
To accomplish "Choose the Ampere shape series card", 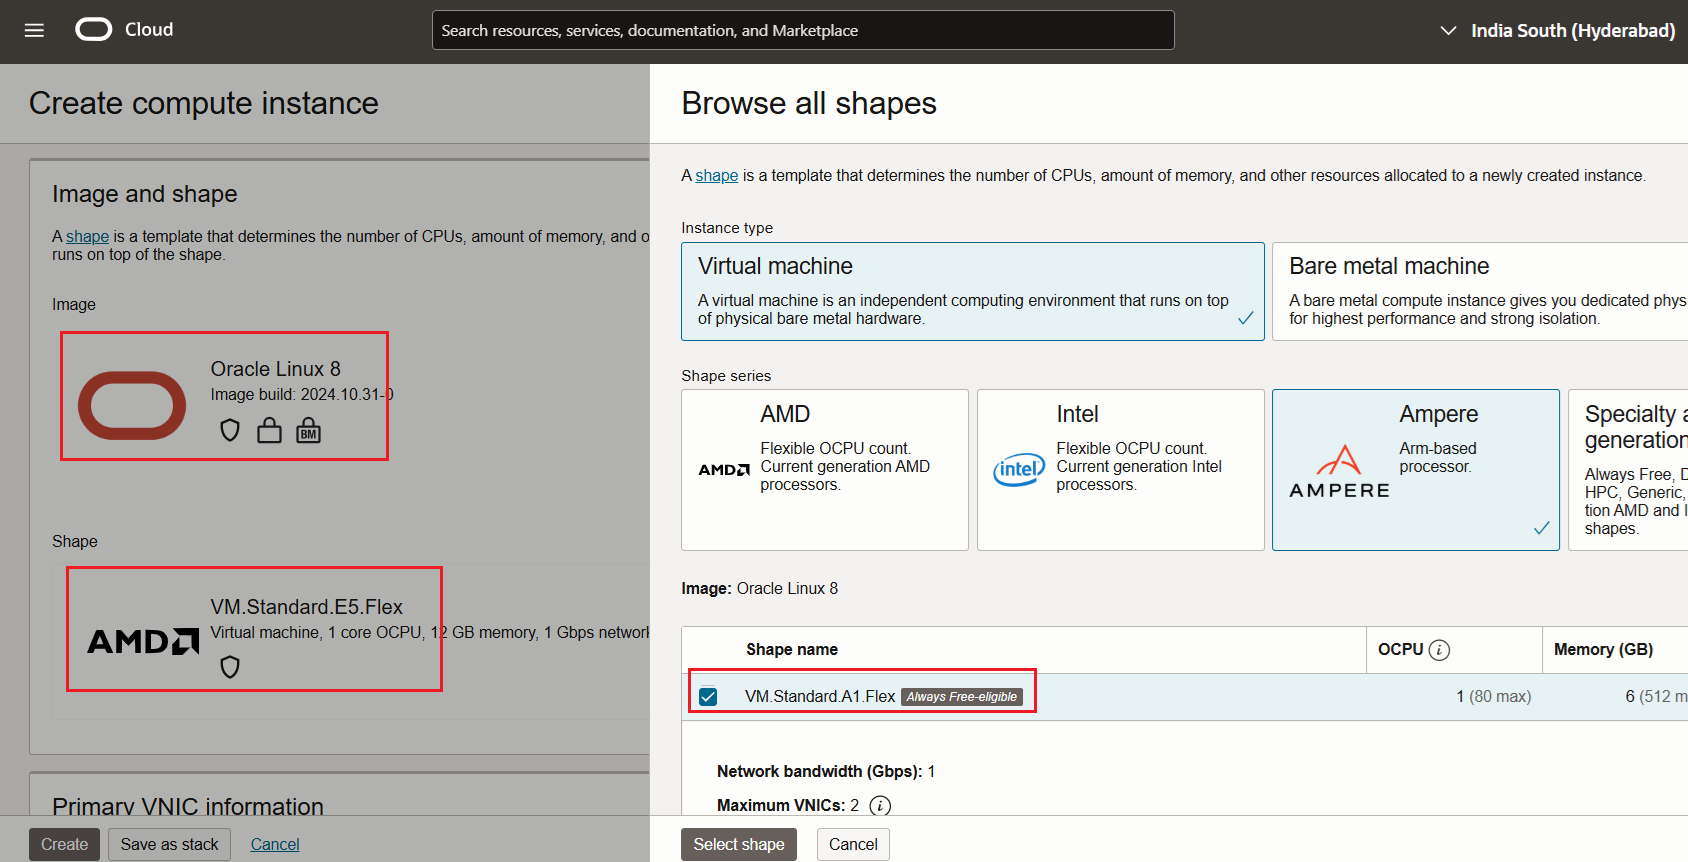I will [x=1415, y=469].
